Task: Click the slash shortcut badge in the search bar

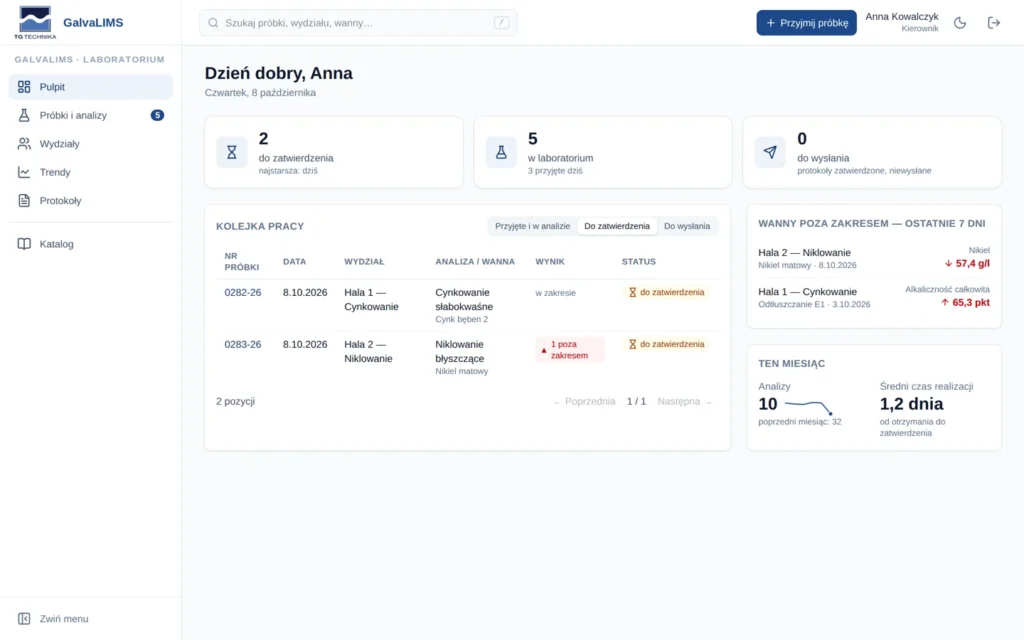Action: click(x=502, y=23)
